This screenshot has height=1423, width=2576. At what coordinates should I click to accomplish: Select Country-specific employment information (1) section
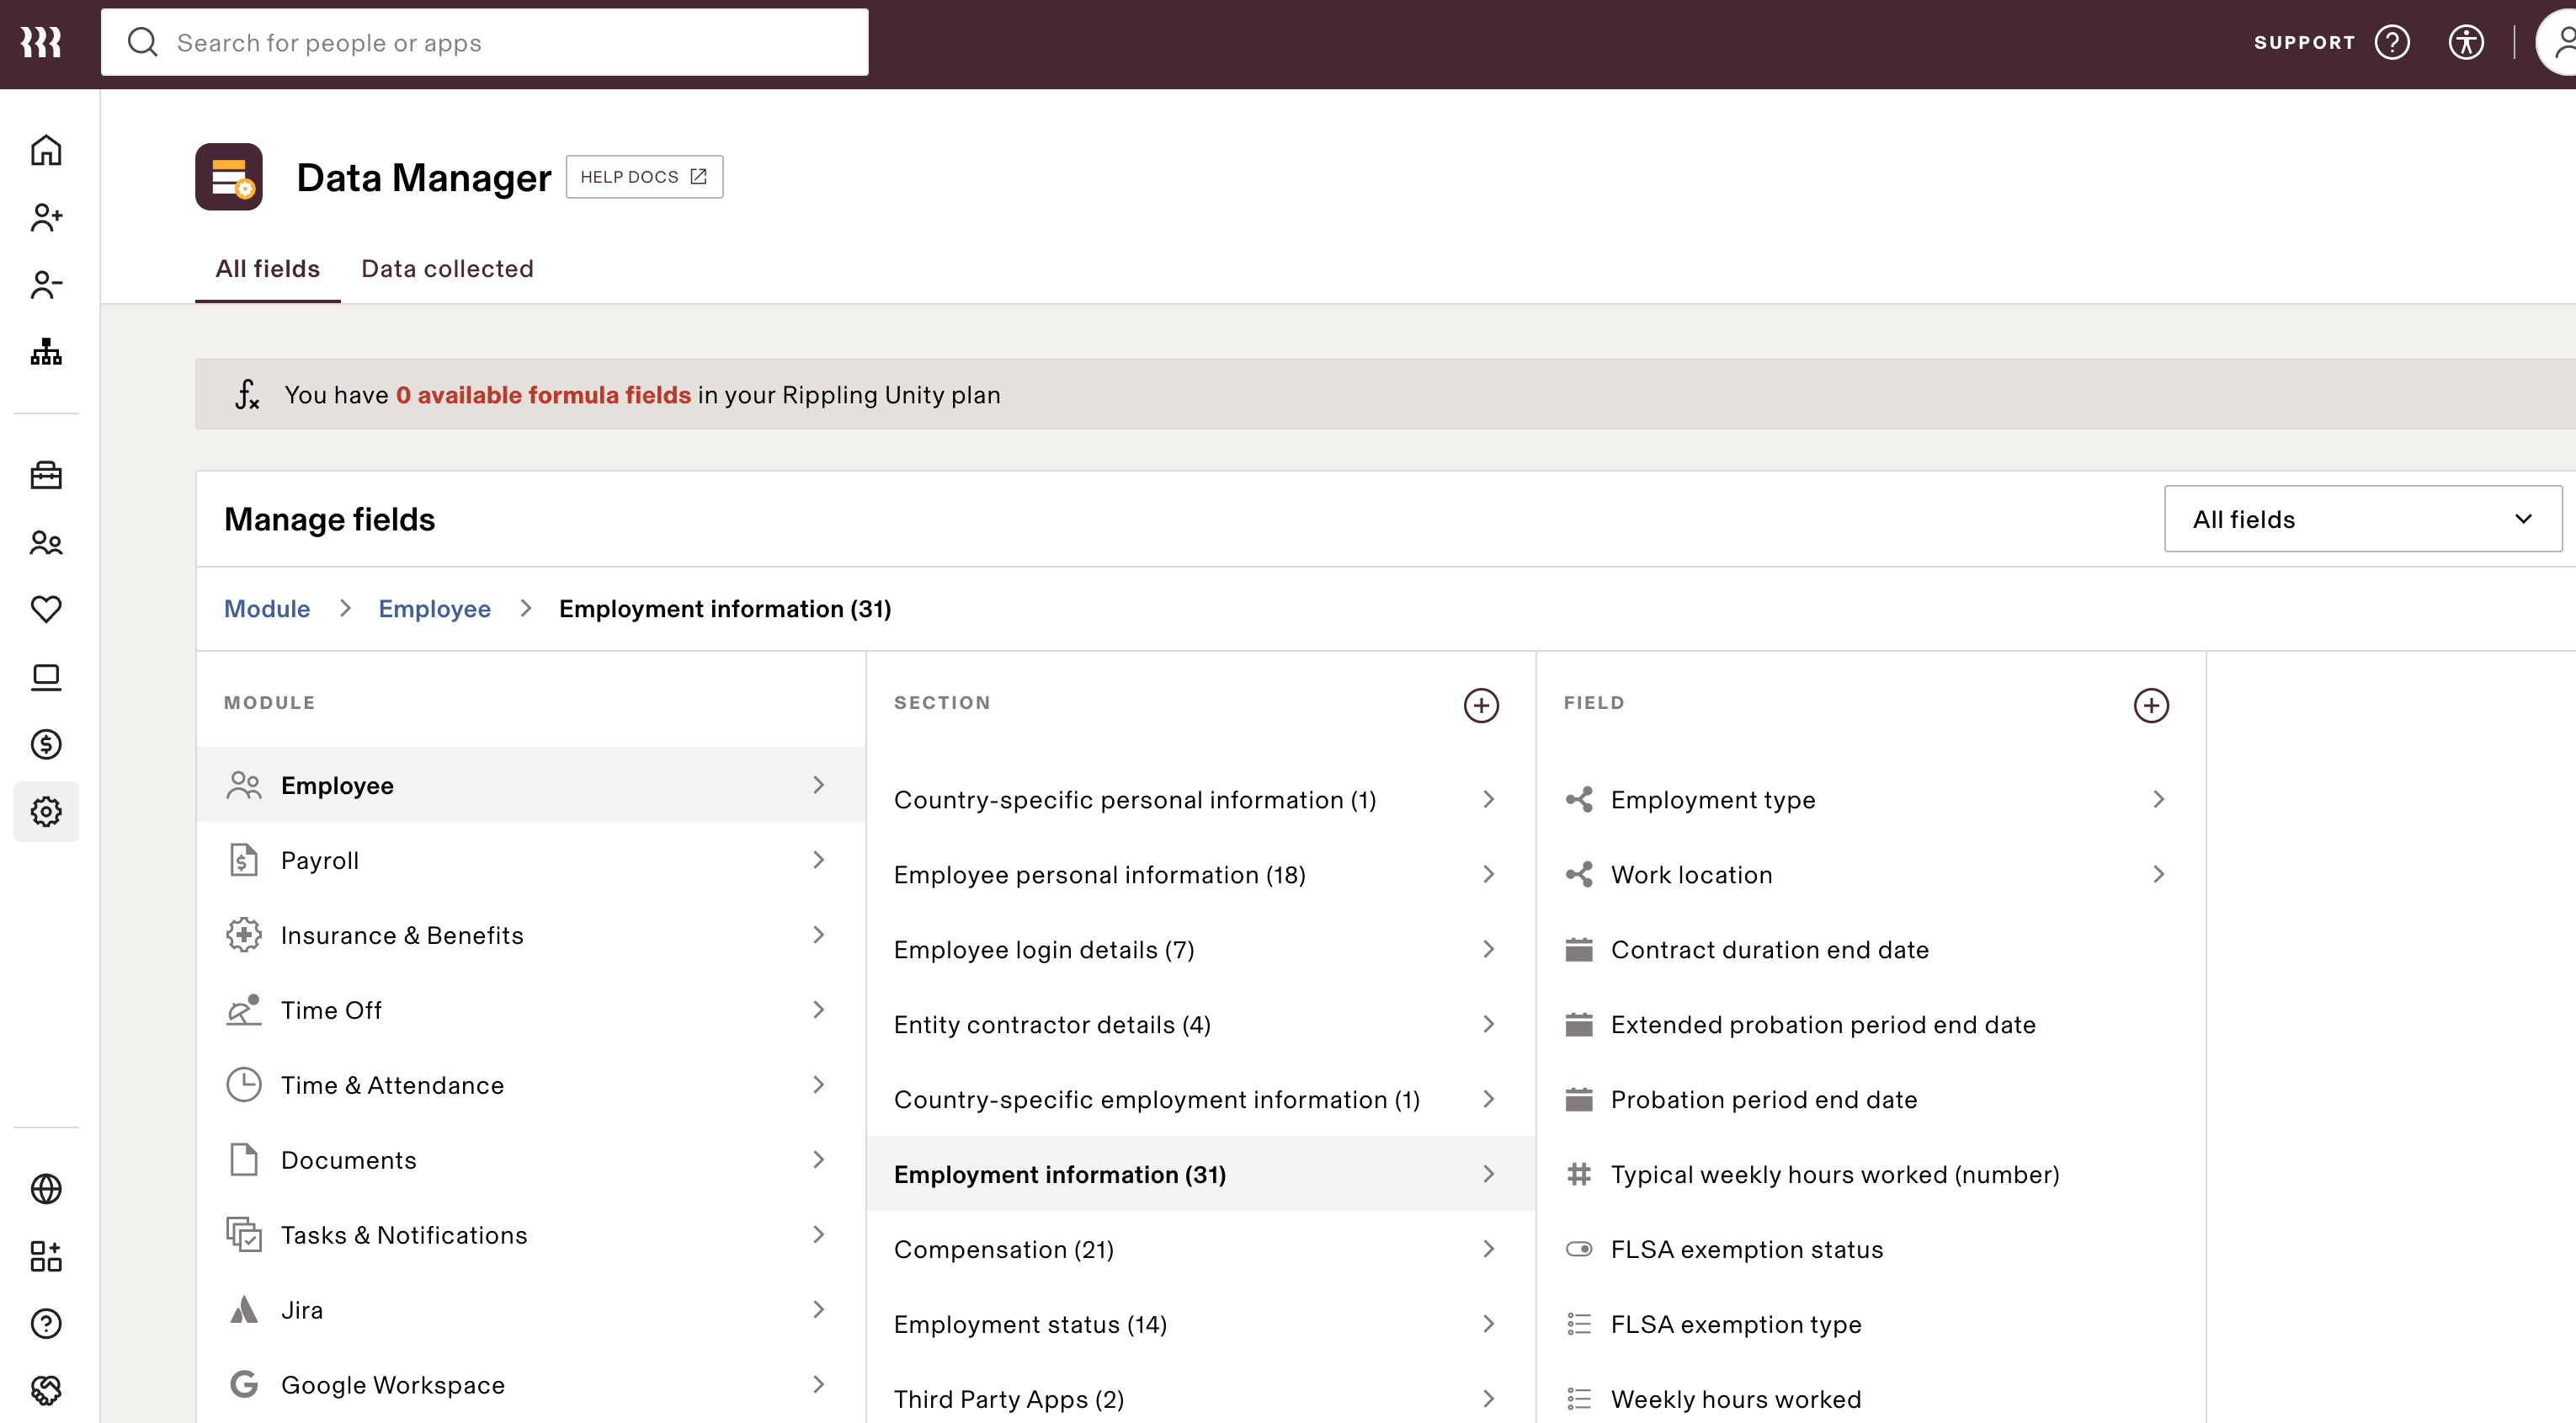click(x=1200, y=1099)
